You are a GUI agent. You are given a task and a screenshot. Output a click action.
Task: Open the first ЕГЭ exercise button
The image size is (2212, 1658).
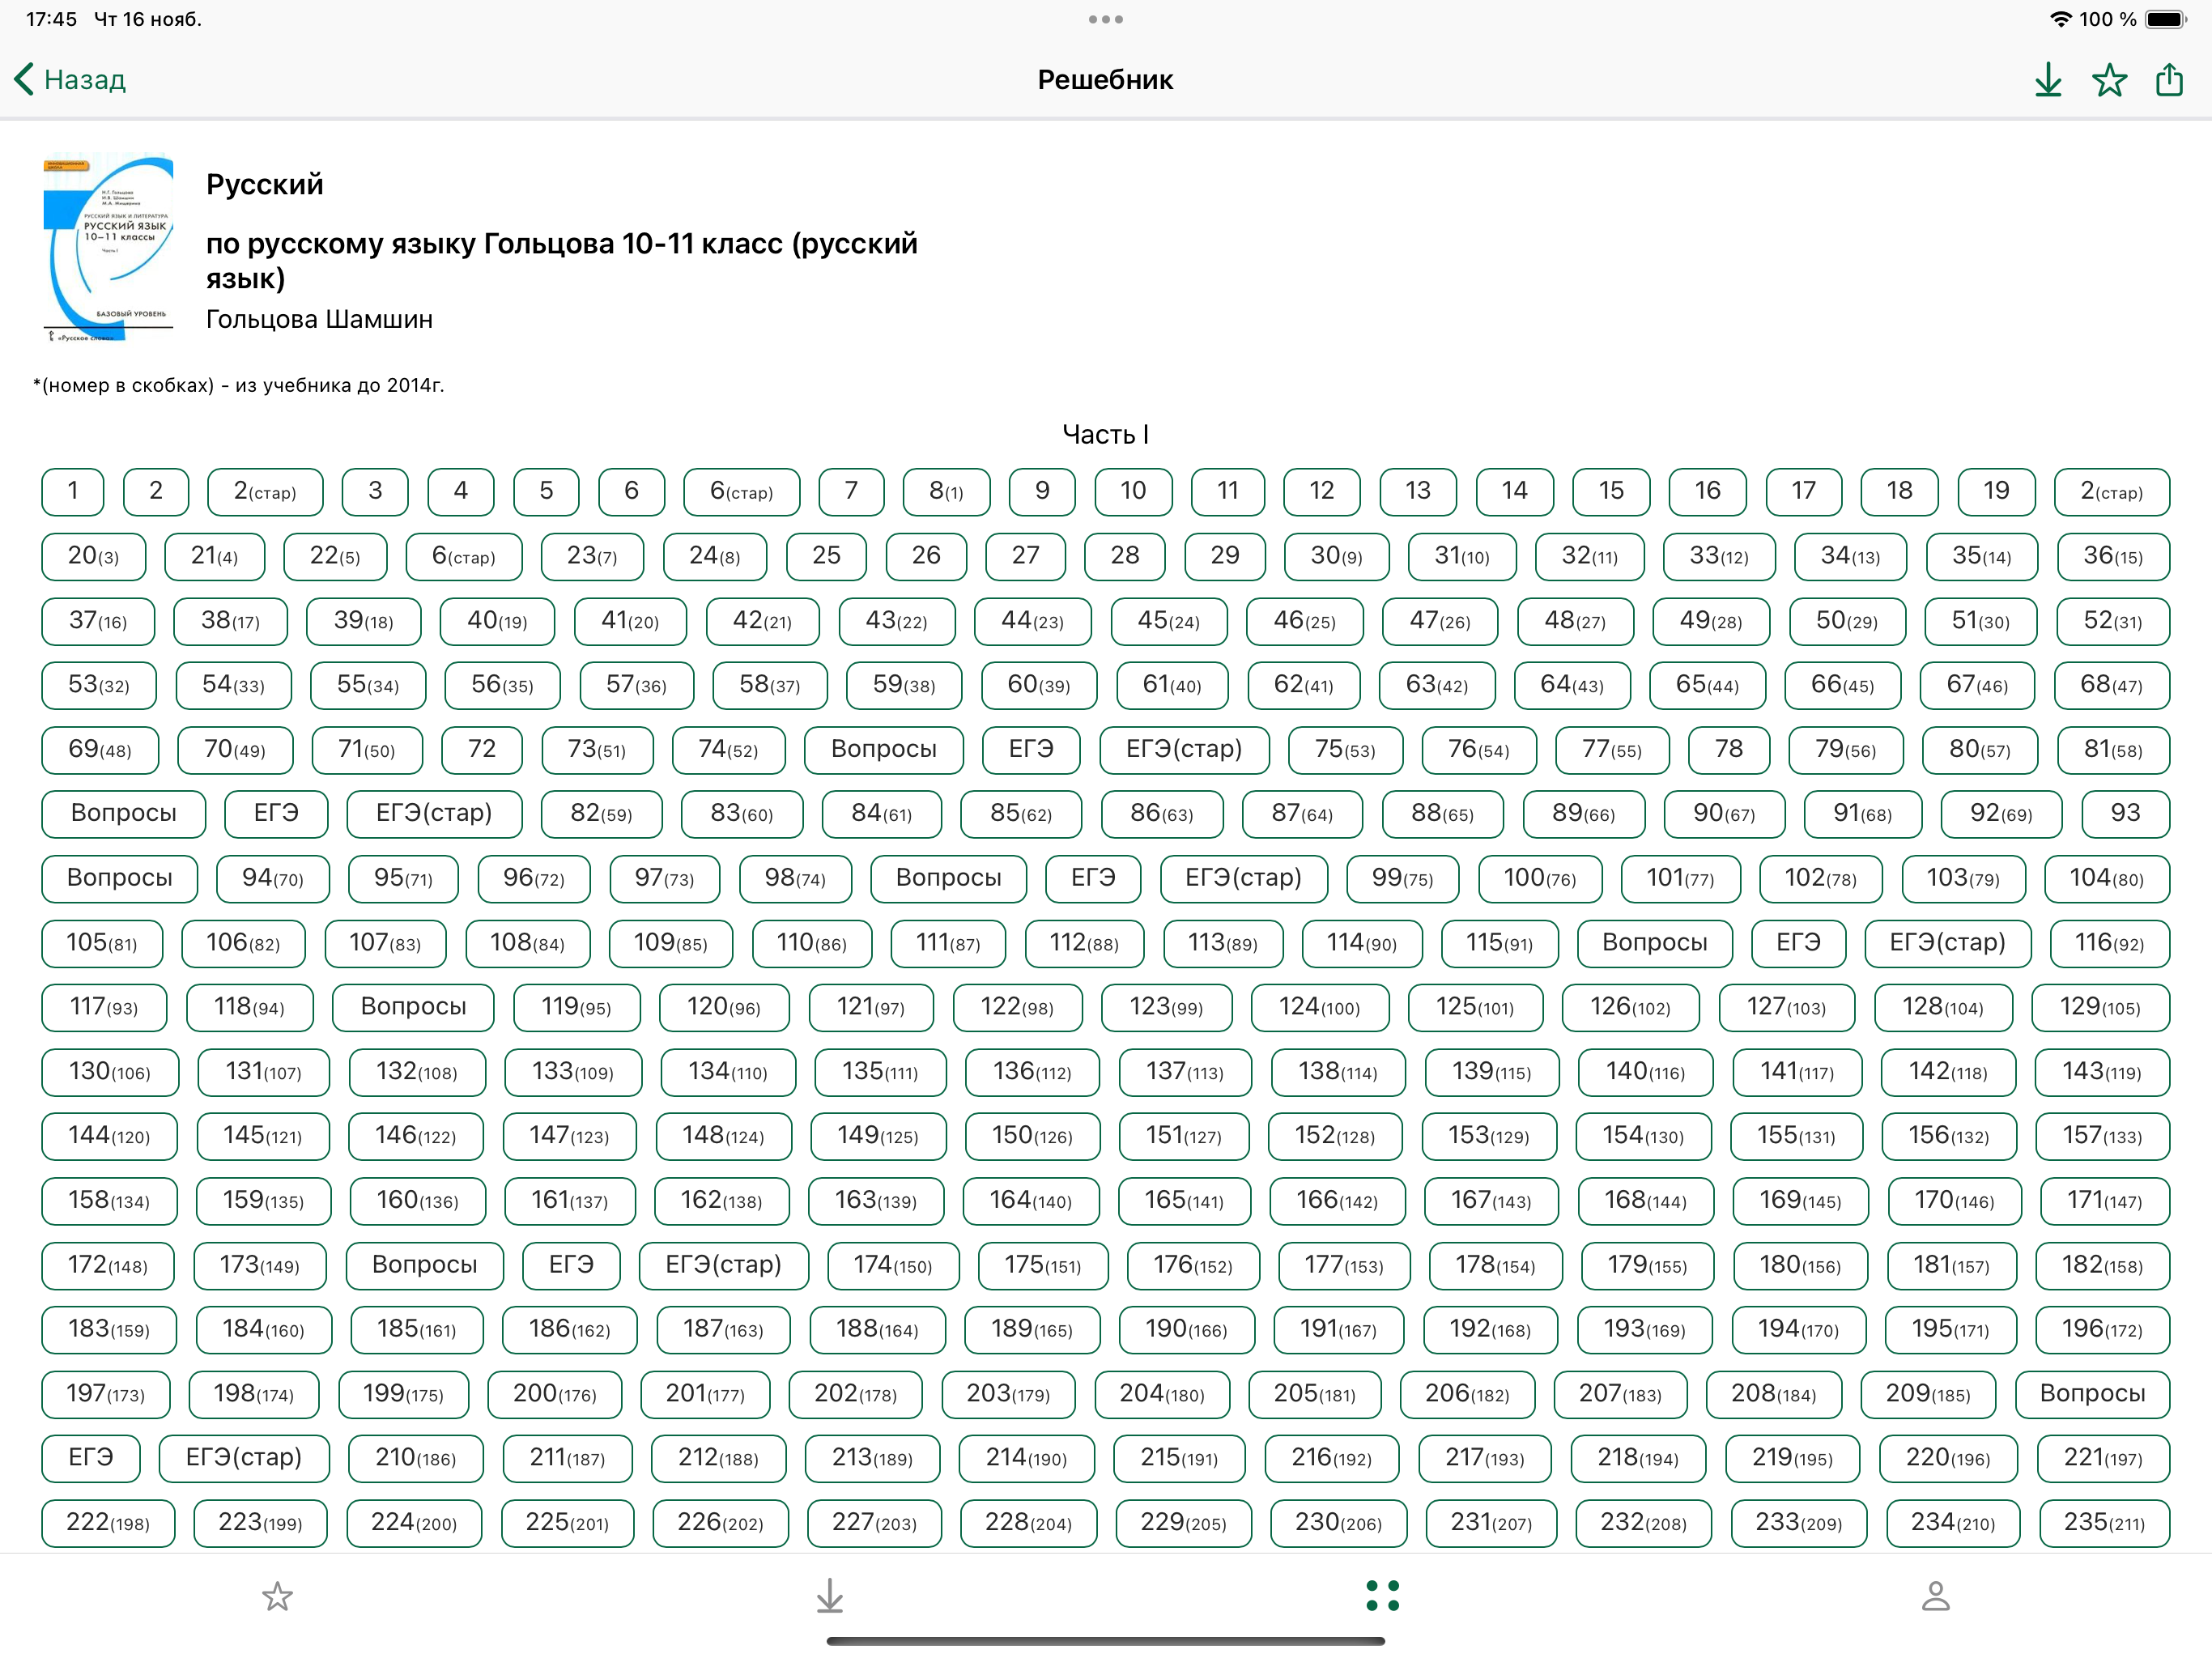click(1031, 750)
